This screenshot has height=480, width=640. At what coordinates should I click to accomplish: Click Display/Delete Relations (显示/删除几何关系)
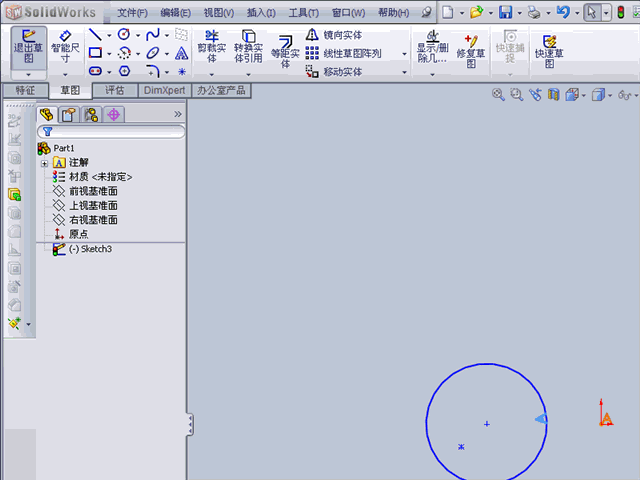(432, 47)
